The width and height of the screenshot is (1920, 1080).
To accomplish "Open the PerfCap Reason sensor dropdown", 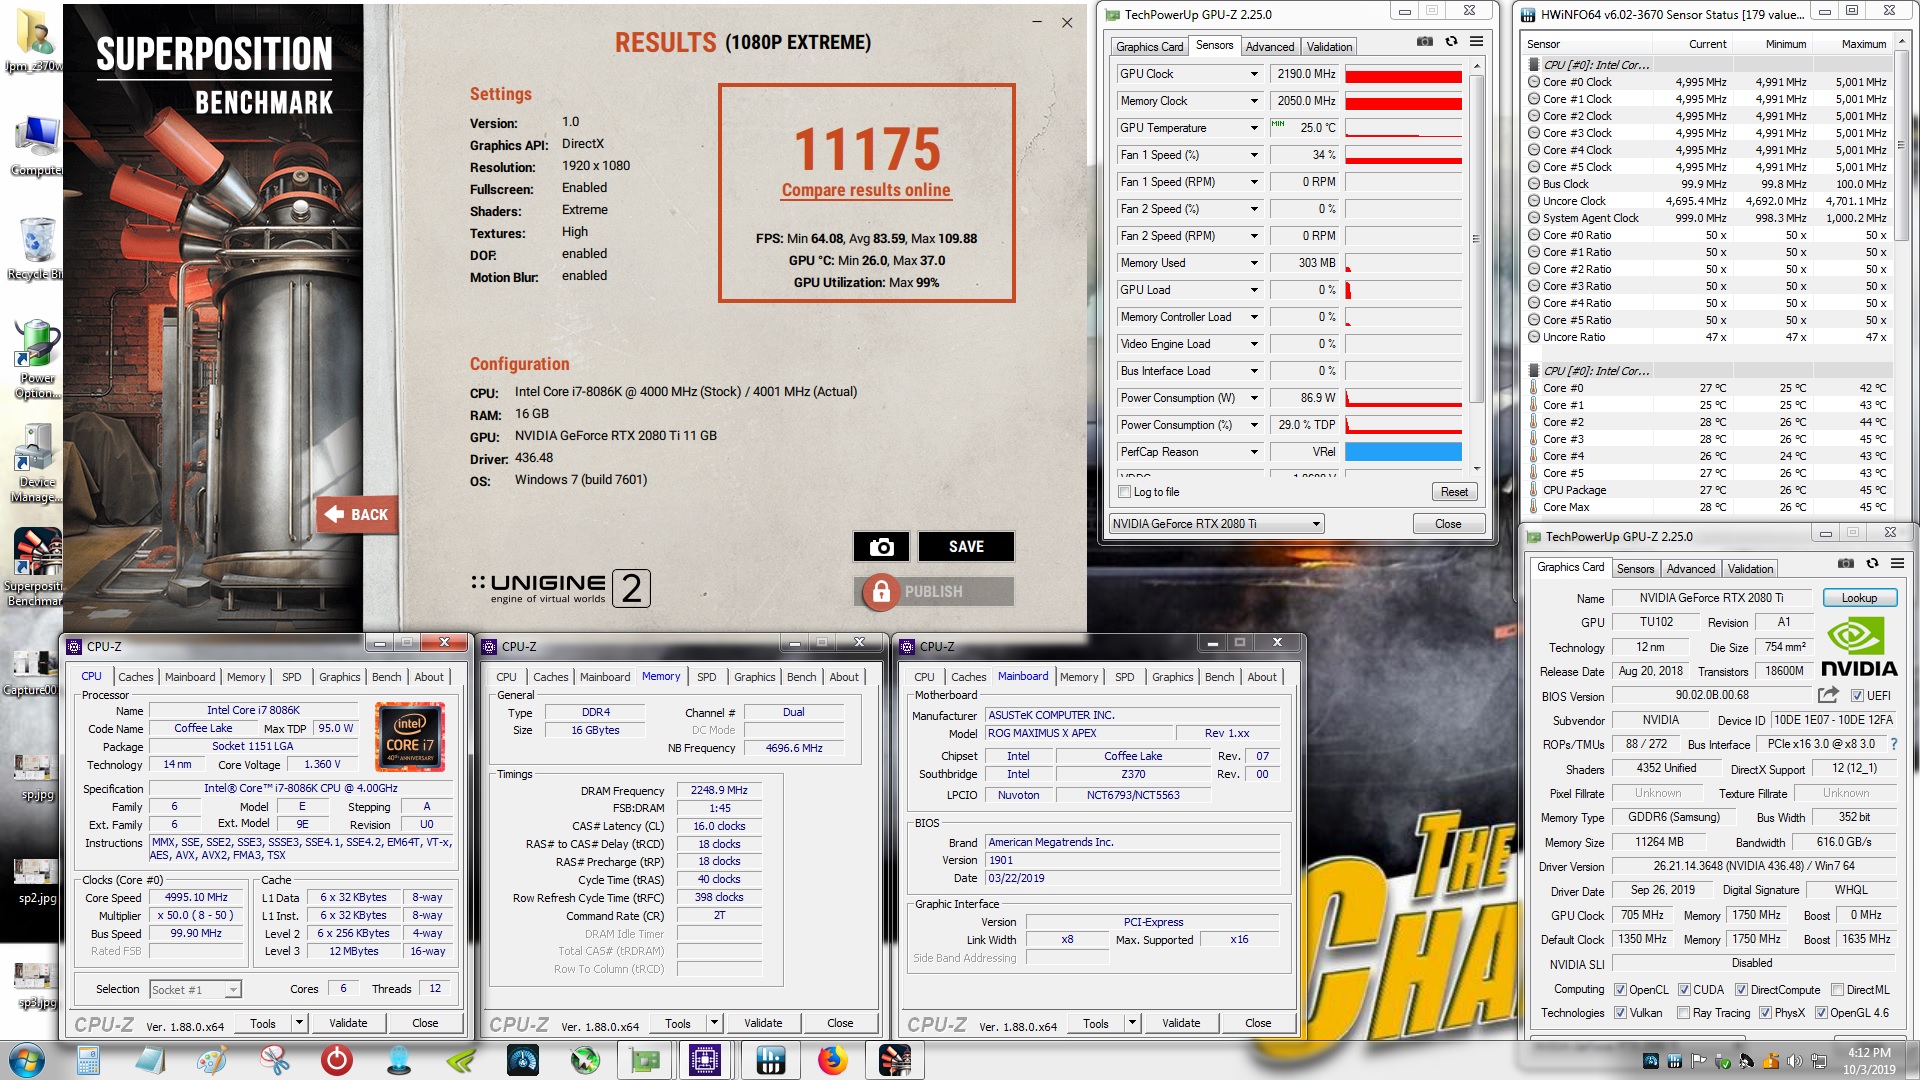I will click(1254, 452).
